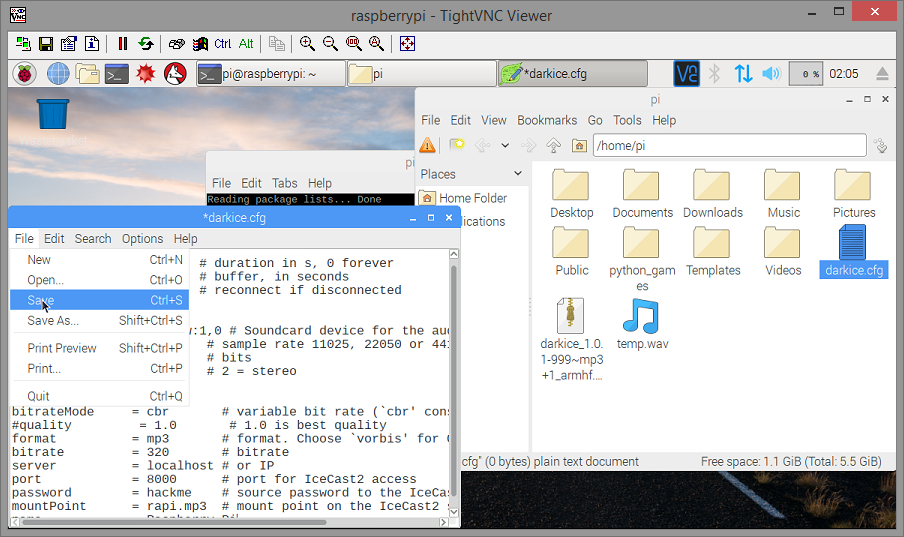This screenshot has height=537, width=904.
Task: Expand the history dropdown arrow in file manager
Action: [505, 145]
